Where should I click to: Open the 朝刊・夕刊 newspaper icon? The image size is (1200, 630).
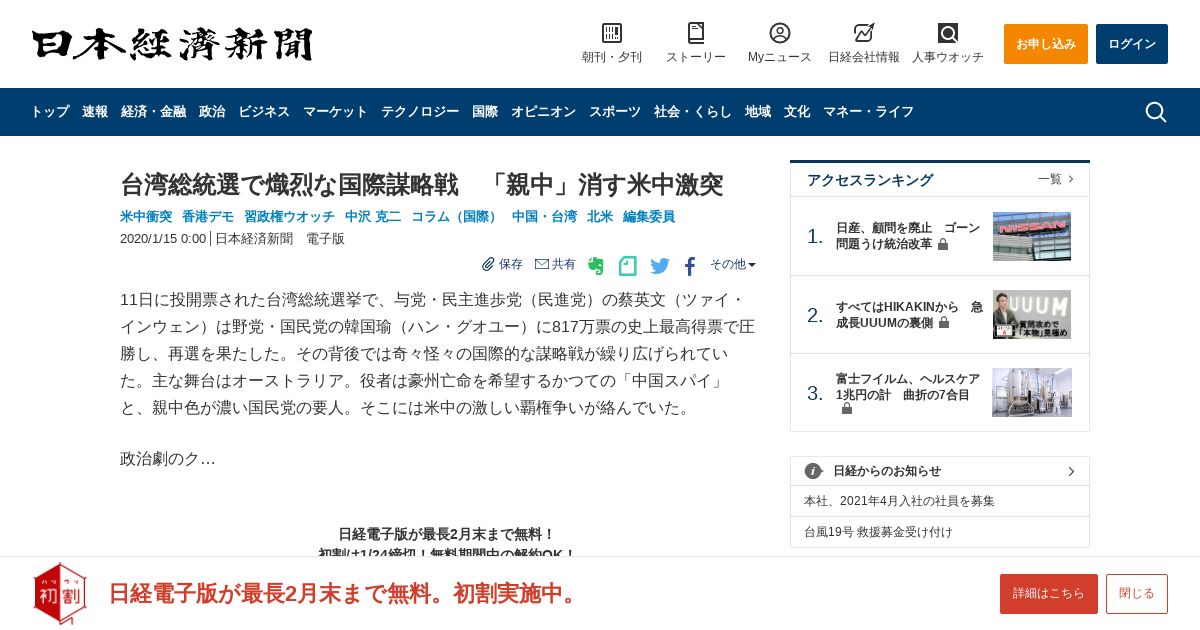[612, 33]
